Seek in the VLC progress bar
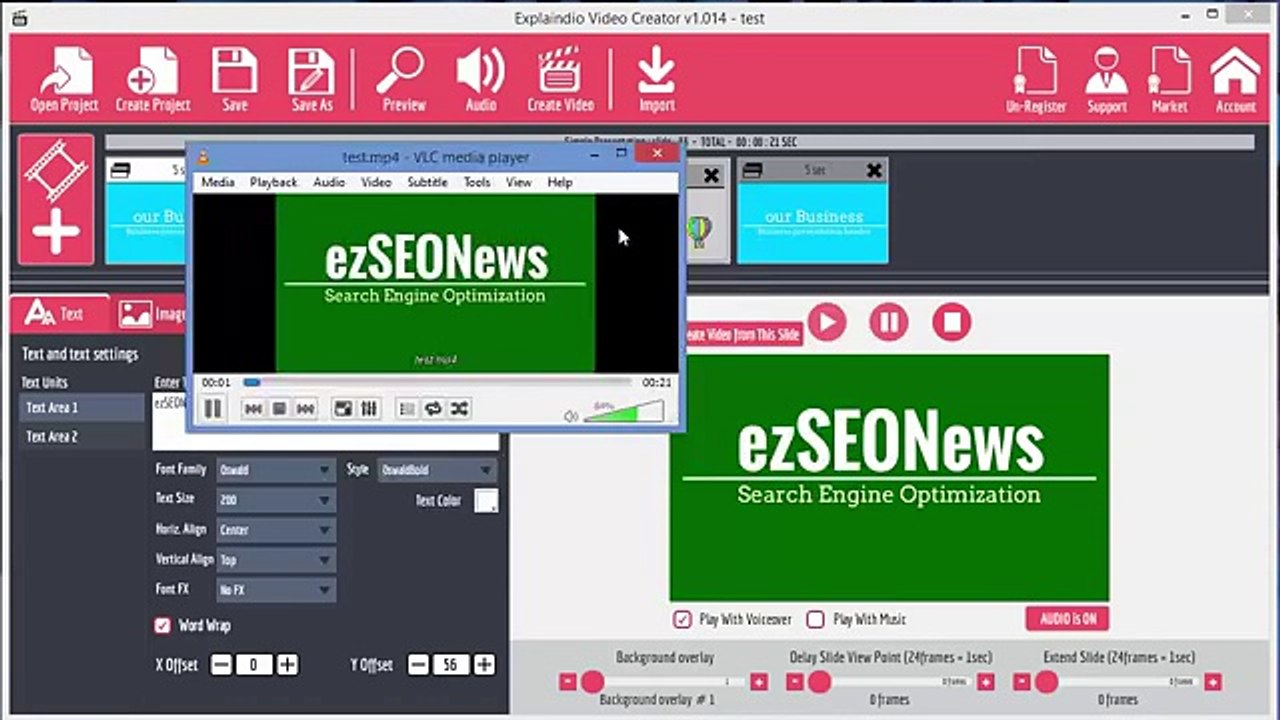This screenshot has width=1280, height=720. pos(437,382)
